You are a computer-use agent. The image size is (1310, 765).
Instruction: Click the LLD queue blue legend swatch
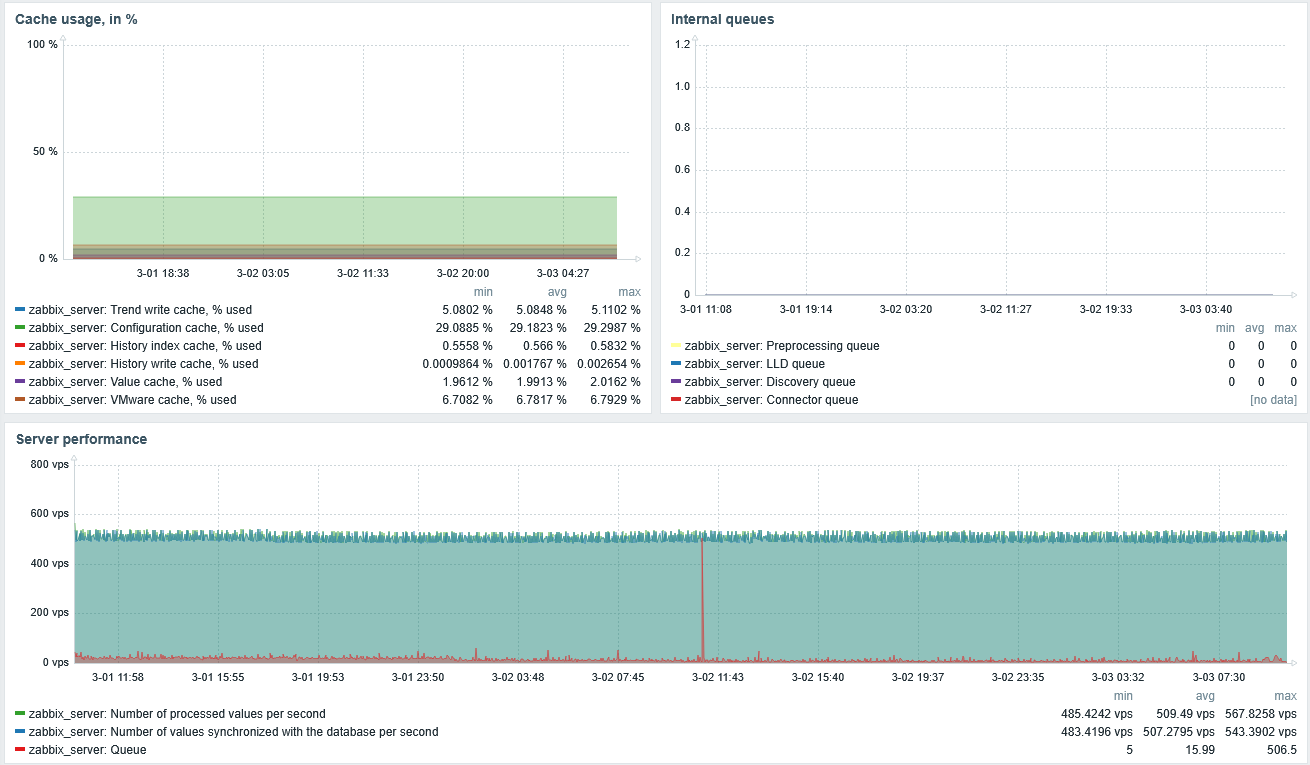click(676, 364)
